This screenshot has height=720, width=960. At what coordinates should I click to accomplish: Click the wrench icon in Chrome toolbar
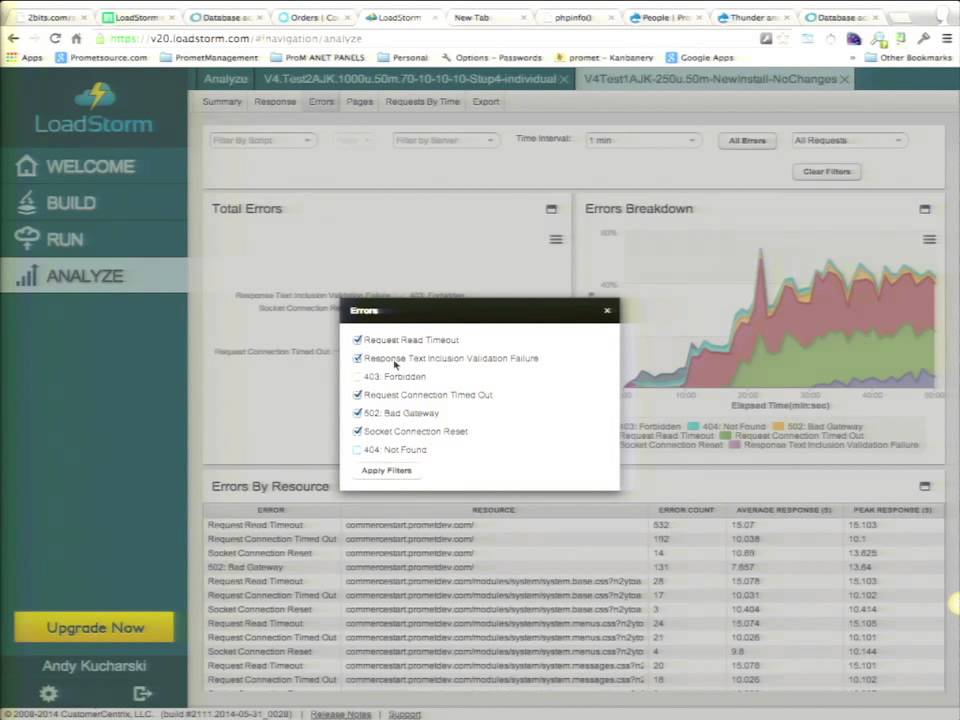[923, 39]
